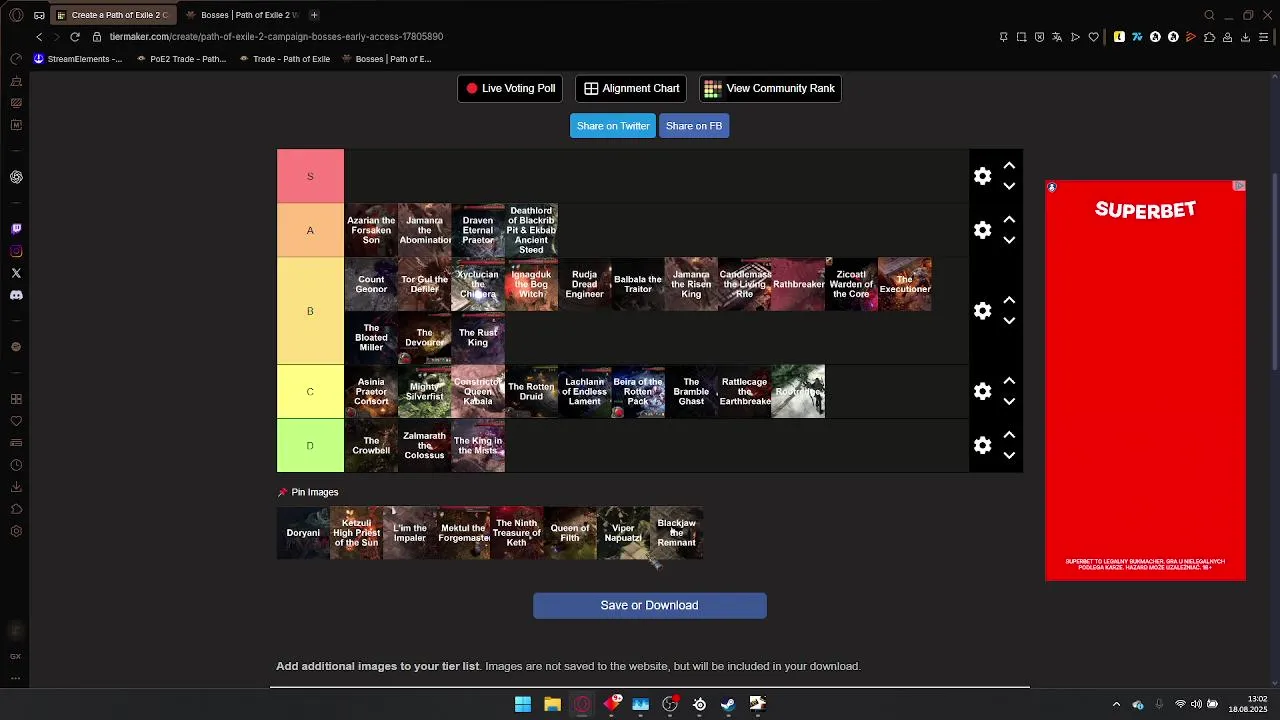This screenshot has width=1280, height=720.
Task: Open the sidebar settings gear icon
Action: click(x=16, y=531)
